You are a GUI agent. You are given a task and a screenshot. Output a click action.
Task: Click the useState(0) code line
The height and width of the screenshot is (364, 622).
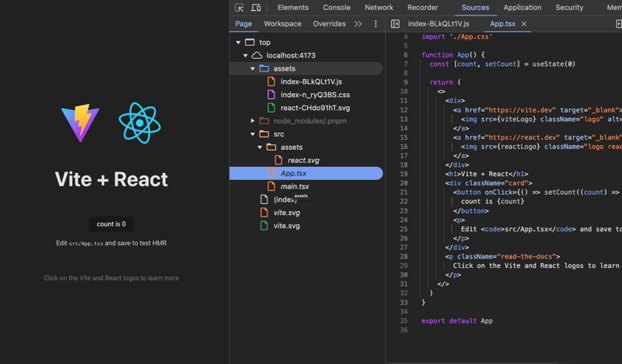[502, 64]
